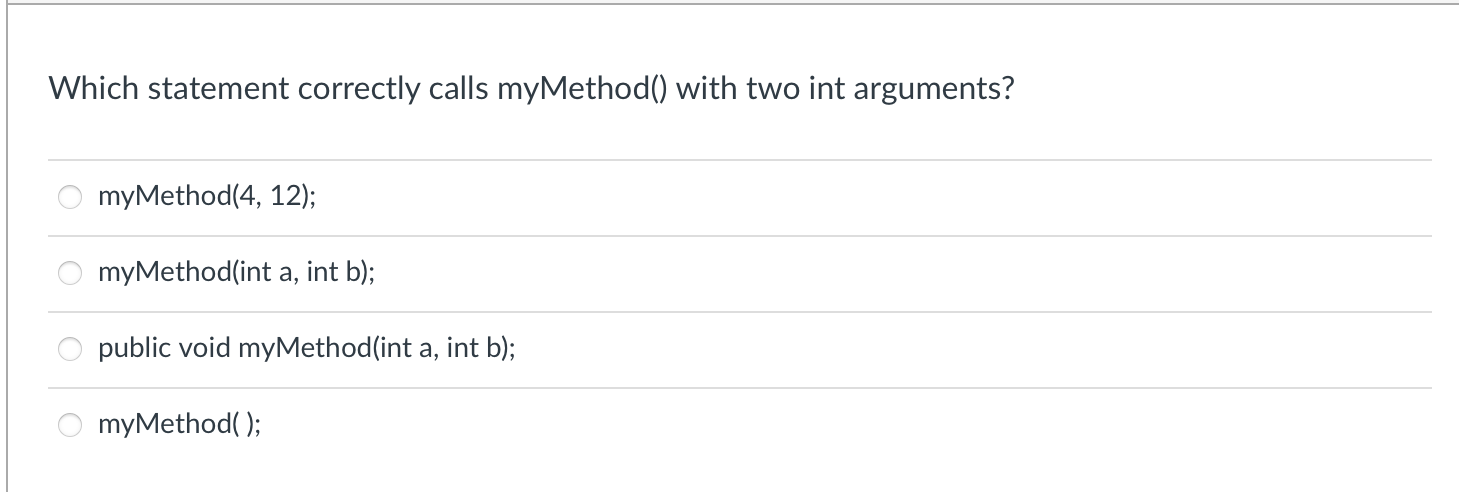This screenshot has width=1459, height=492.
Task: Click the label starting "public void myMethod"
Action: pos(307,349)
